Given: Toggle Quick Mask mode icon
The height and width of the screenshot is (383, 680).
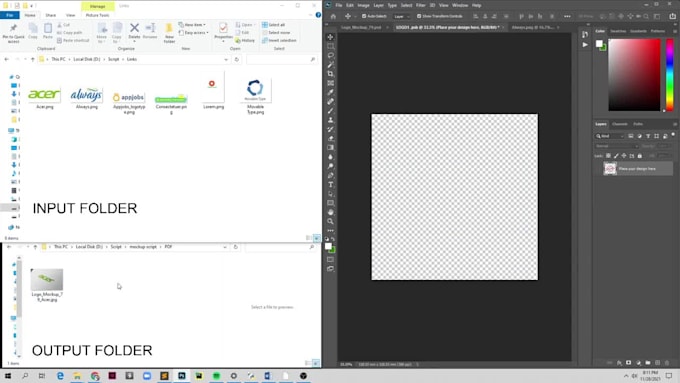Looking at the screenshot, I should (330, 259).
